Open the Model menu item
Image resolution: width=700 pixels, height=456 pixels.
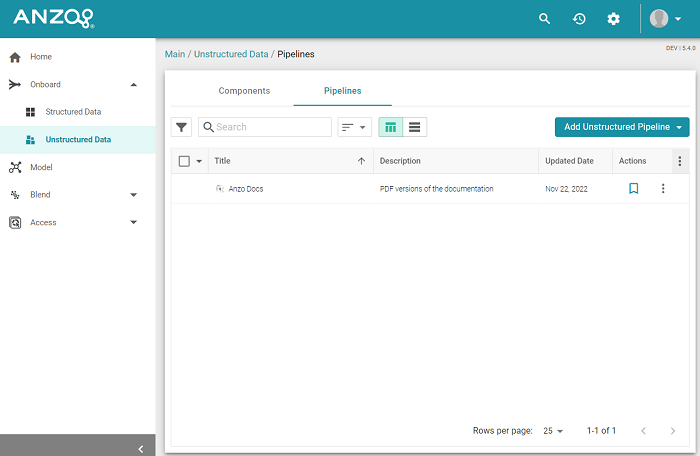point(41,167)
